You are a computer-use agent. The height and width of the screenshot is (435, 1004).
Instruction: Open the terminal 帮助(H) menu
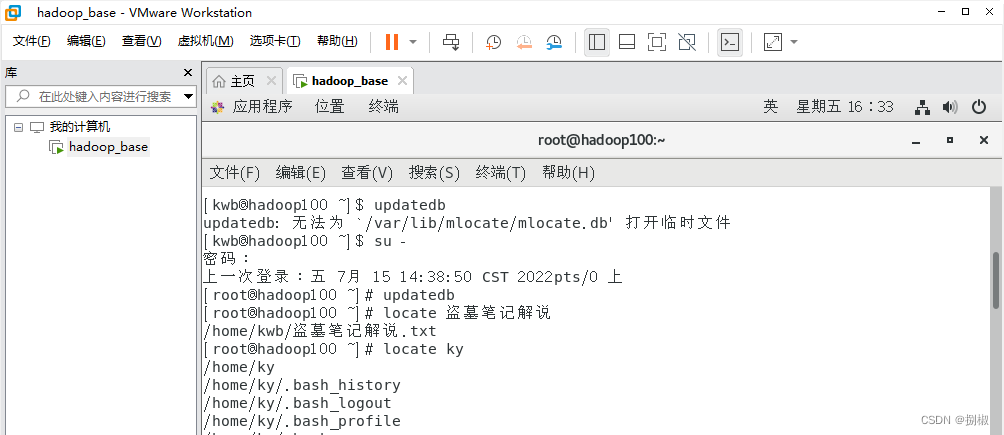[569, 172]
